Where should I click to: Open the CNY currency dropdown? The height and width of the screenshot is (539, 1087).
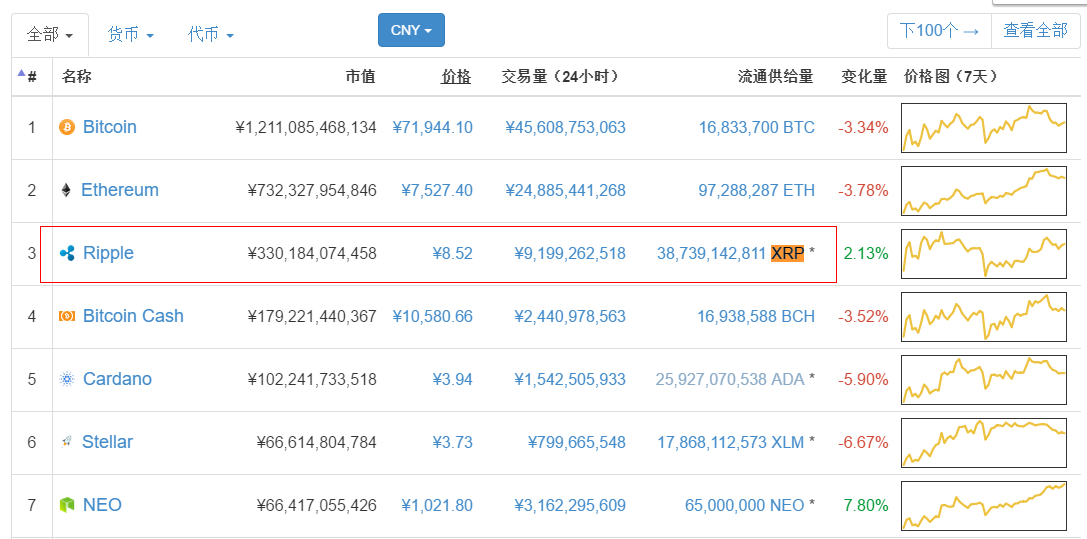click(411, 30)
